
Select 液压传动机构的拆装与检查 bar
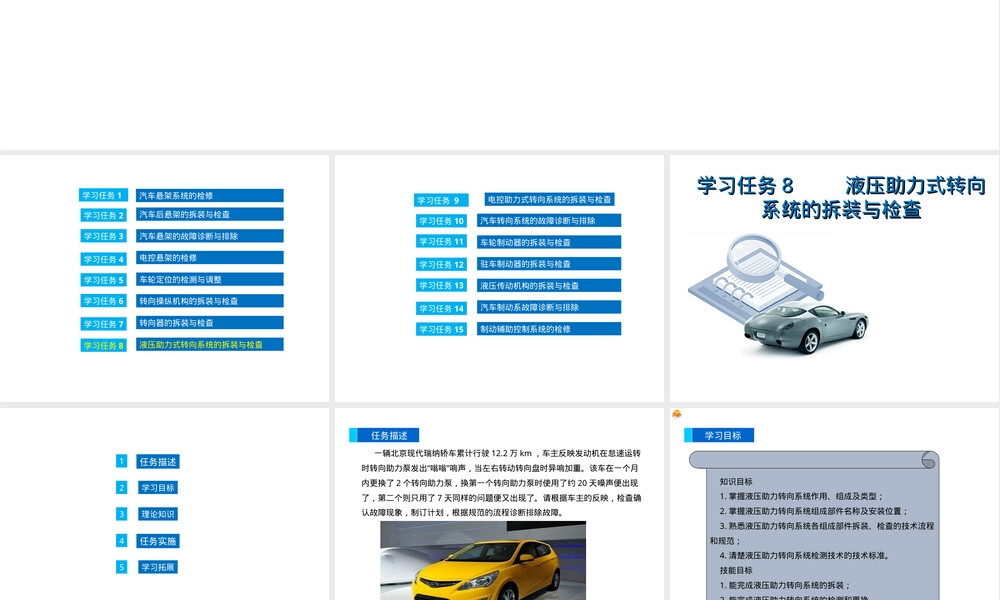coord(548,286)
